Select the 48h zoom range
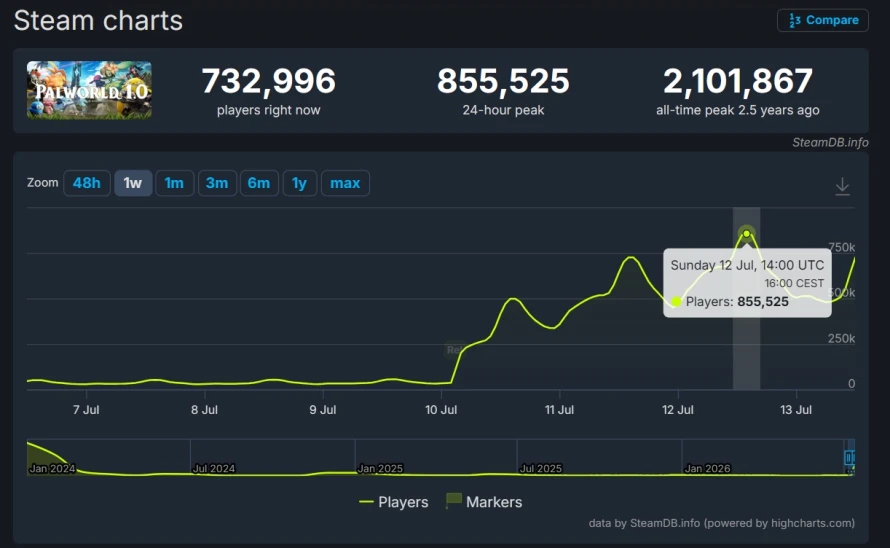 click(87, 183)
